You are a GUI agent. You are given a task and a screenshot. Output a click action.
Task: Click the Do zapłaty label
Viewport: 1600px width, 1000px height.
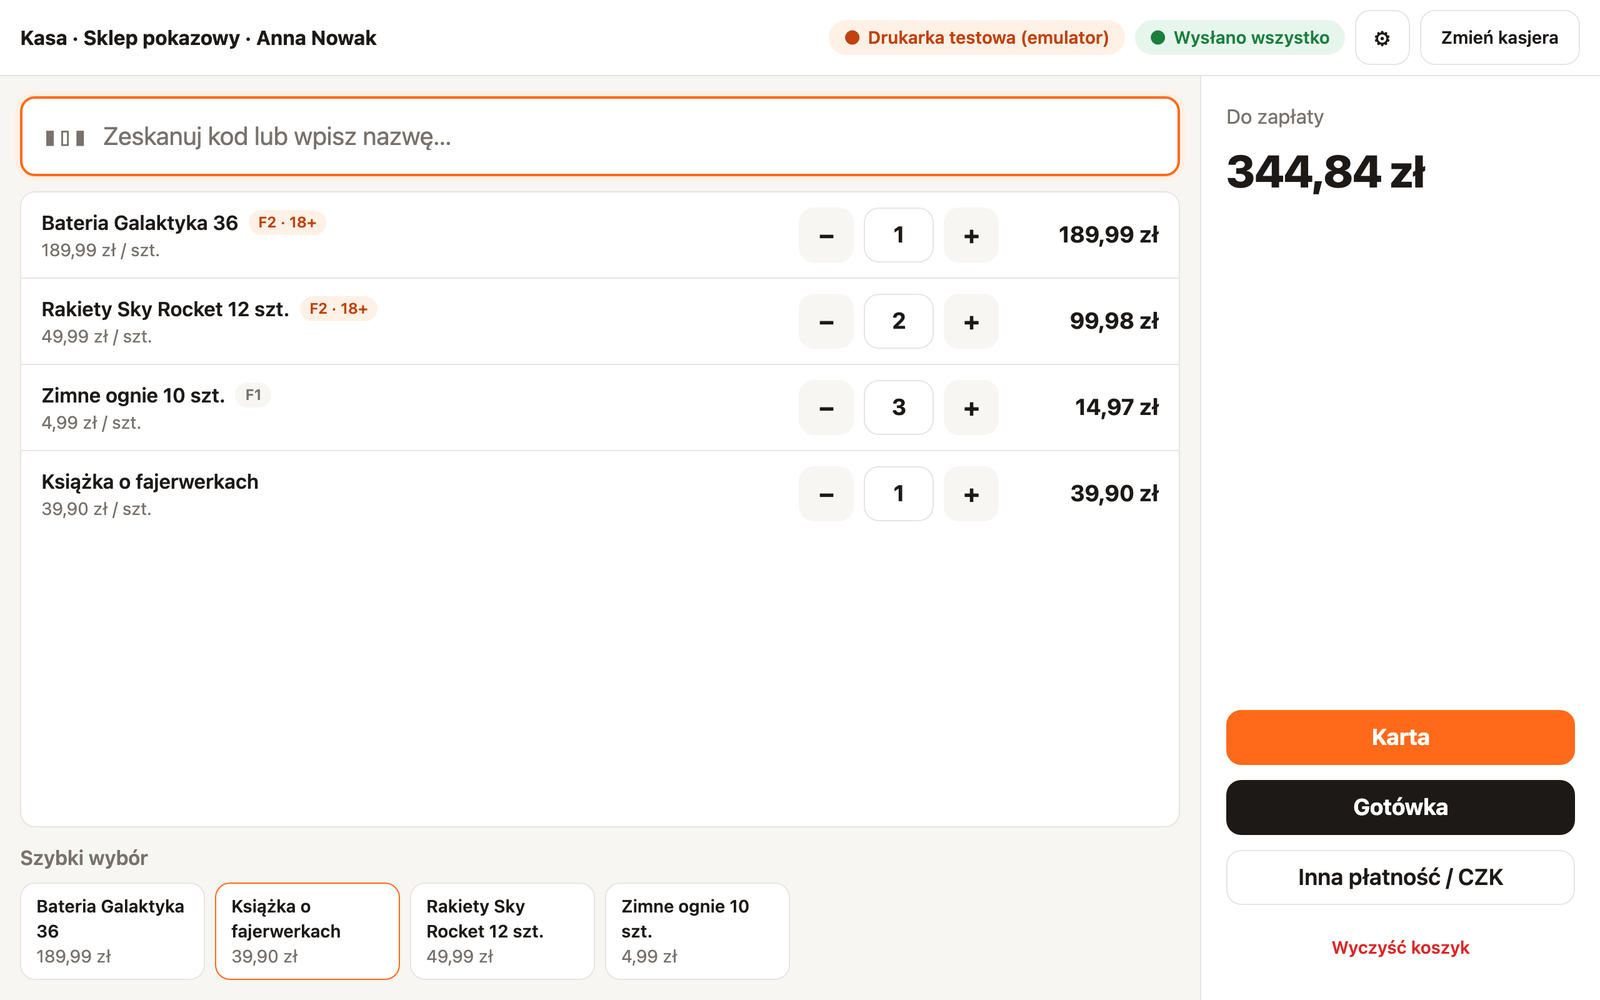point(1275,117)
